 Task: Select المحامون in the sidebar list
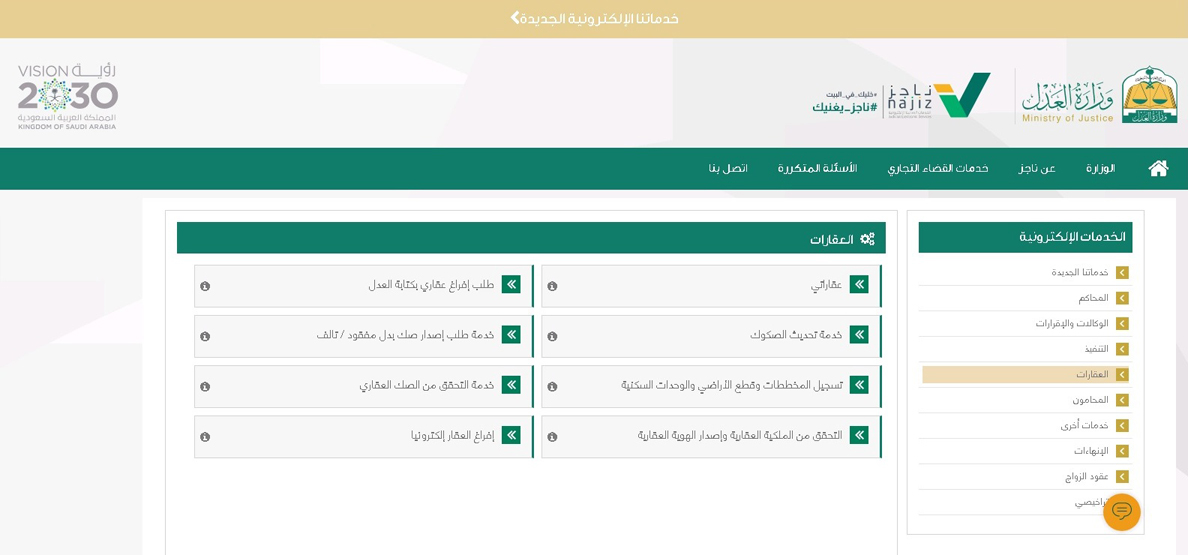(x=1090, y=400)
